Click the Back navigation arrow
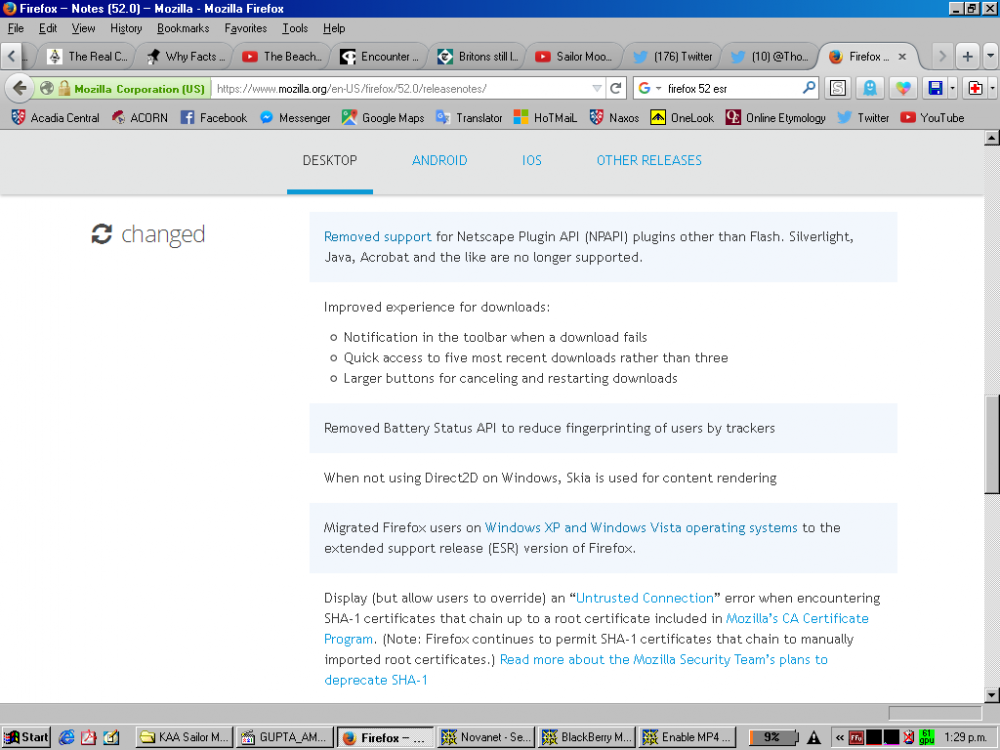The width and height of the screenshot is (1000, 750). tap(18, 89)
